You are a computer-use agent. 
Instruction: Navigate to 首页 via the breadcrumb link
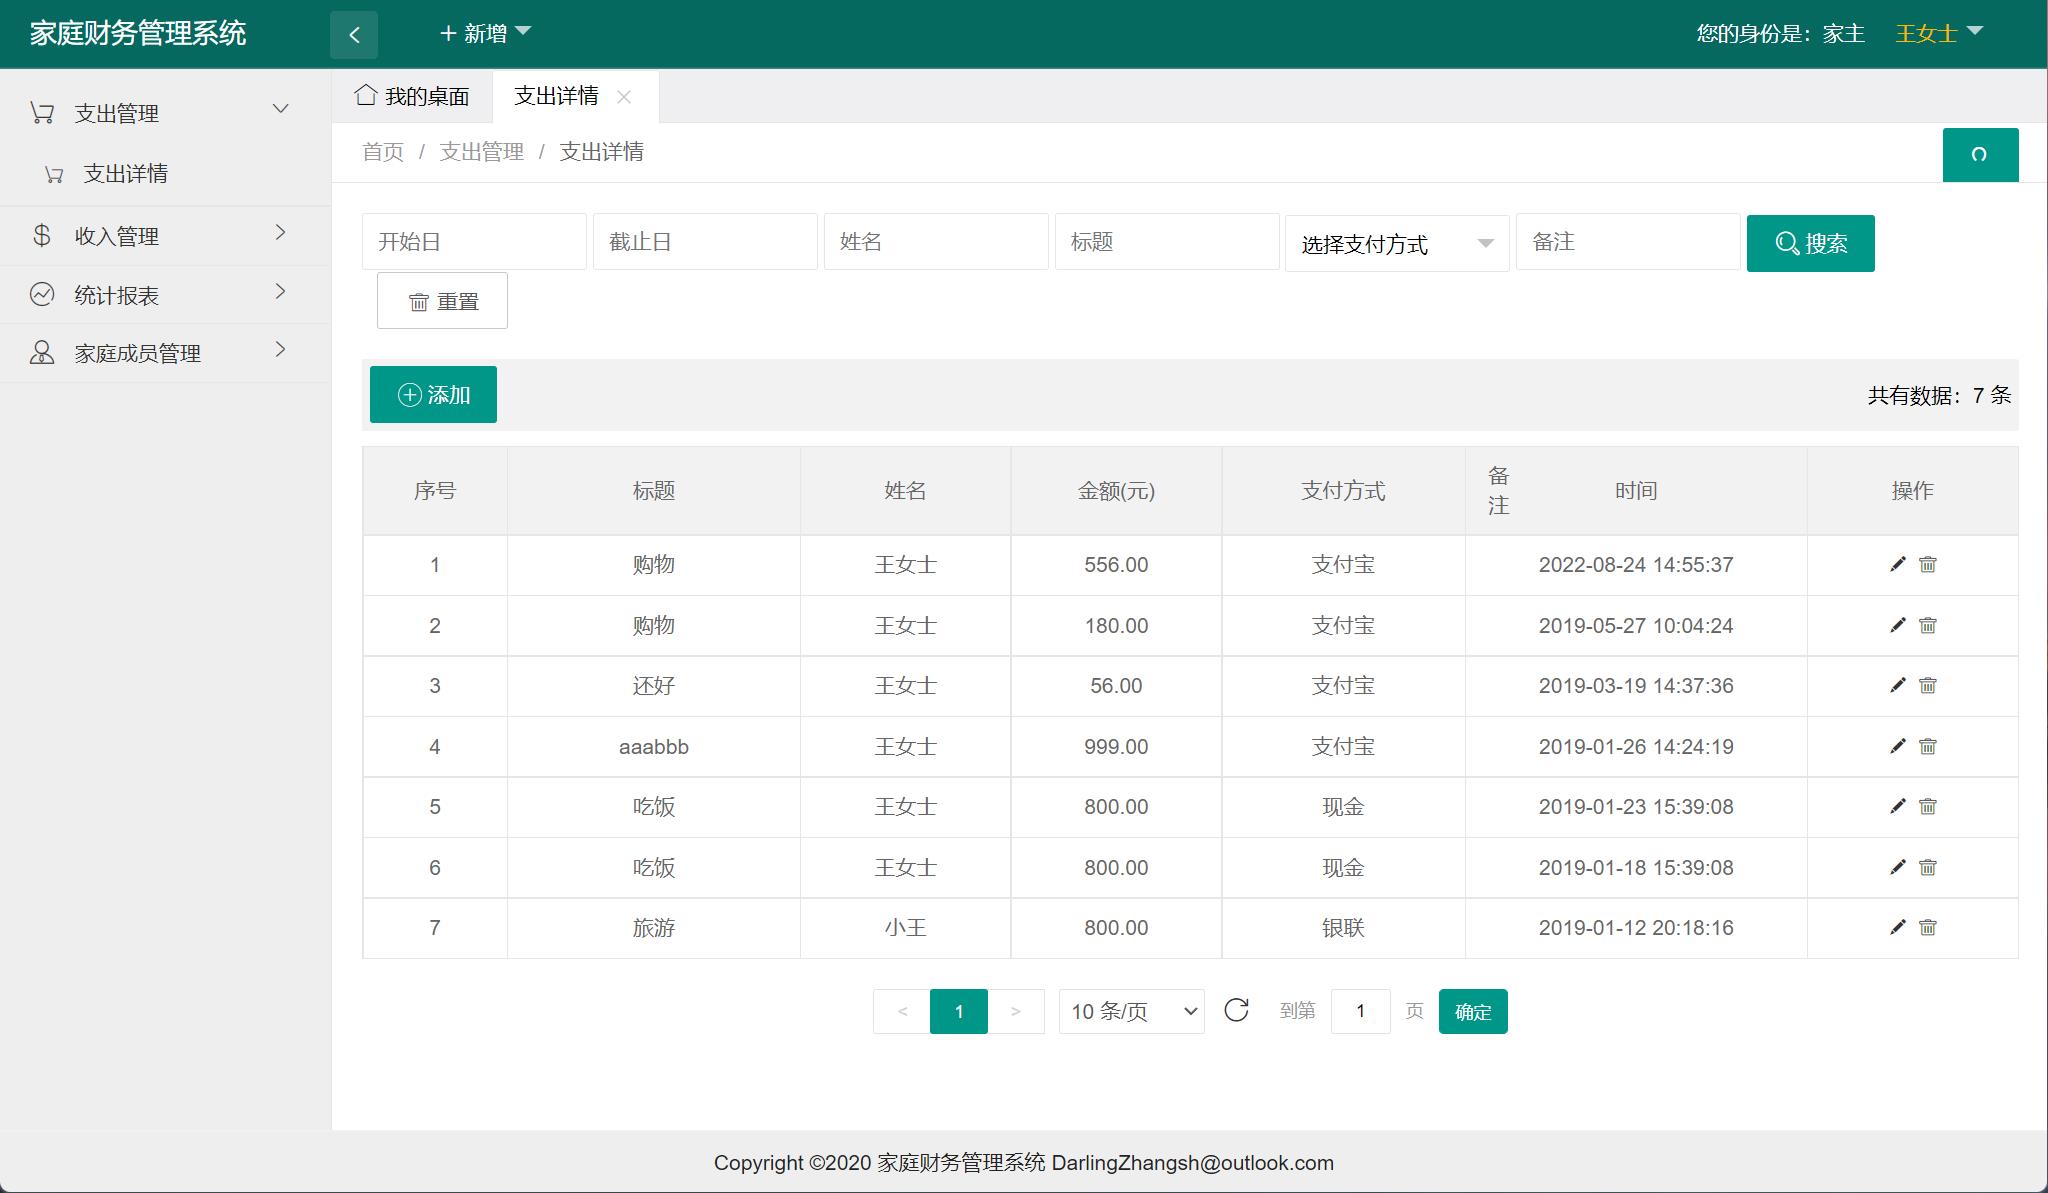382,151
